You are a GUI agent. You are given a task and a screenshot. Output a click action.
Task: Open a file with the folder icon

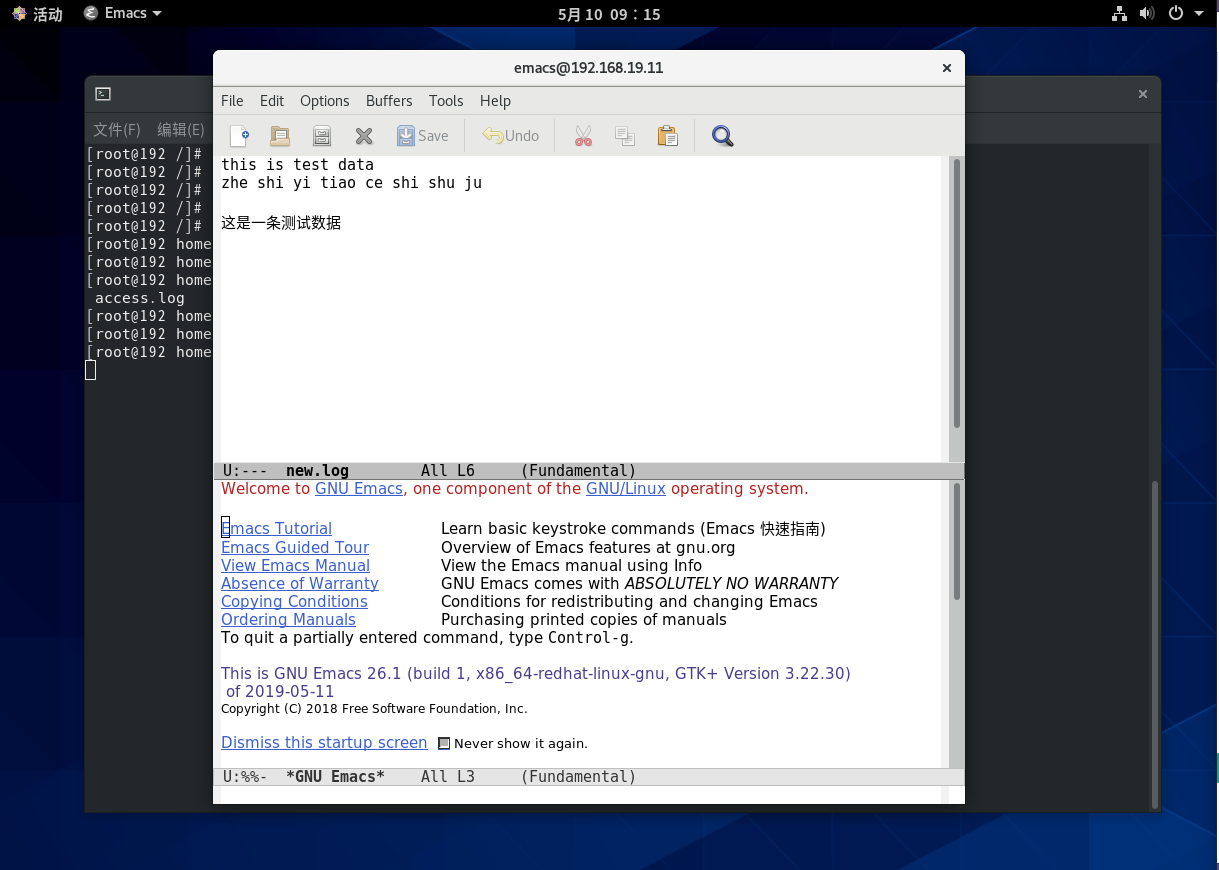pos(280,136)
